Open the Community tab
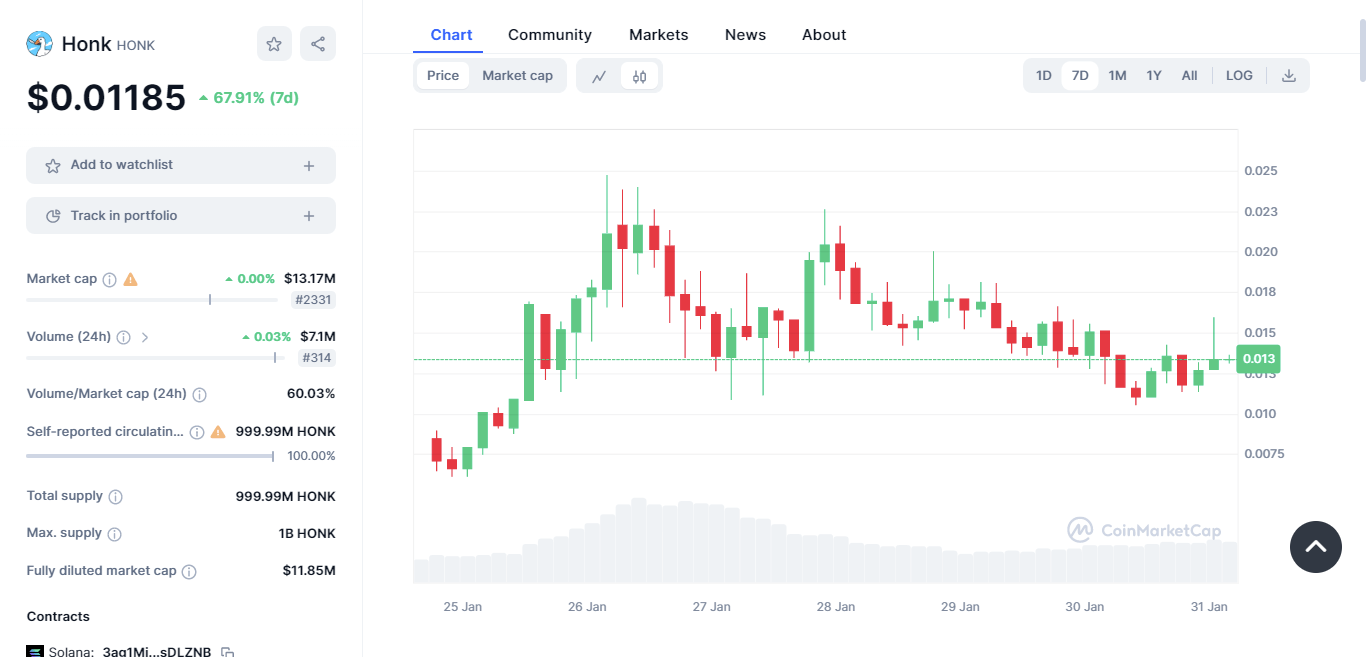Screen dimensions: 1366x657 click(550, 35)
